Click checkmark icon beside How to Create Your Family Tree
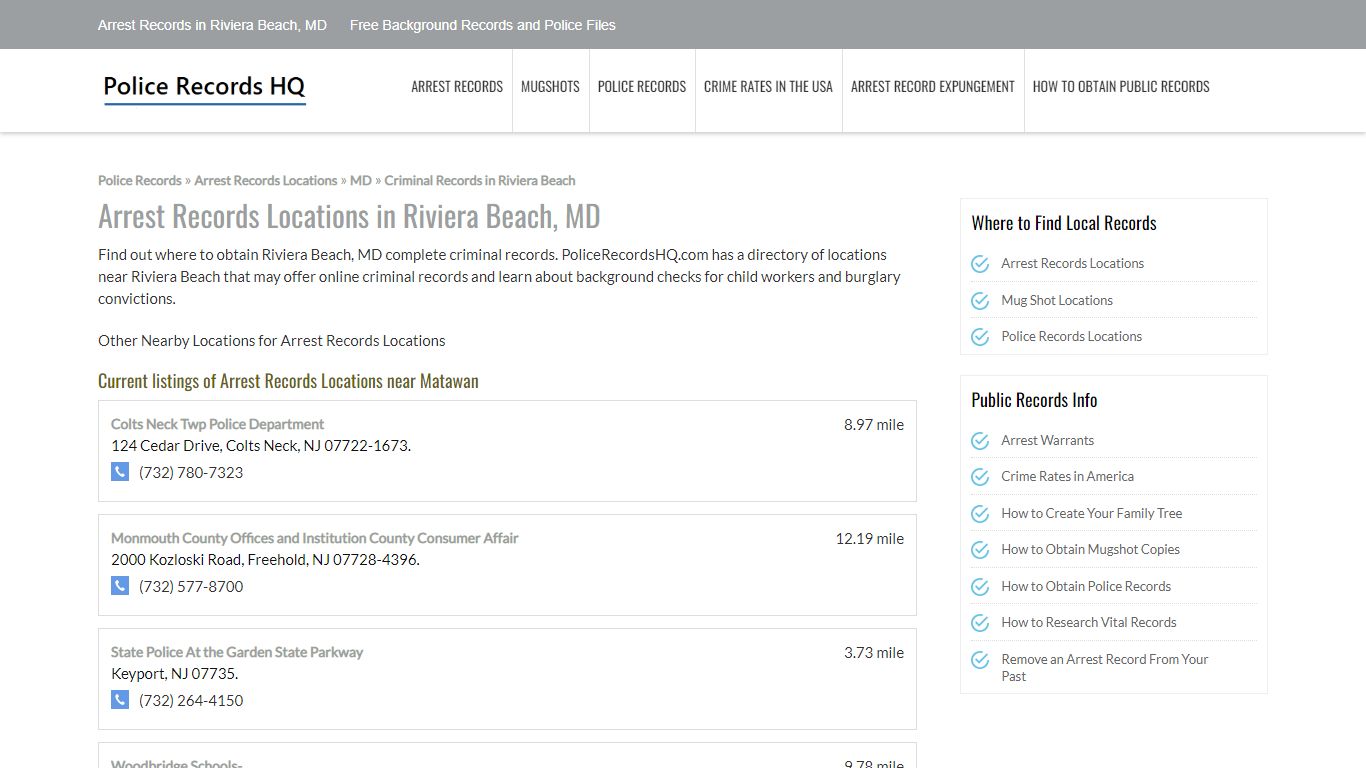The width and height of the screenshot is (1366, 768). point(980,514)
